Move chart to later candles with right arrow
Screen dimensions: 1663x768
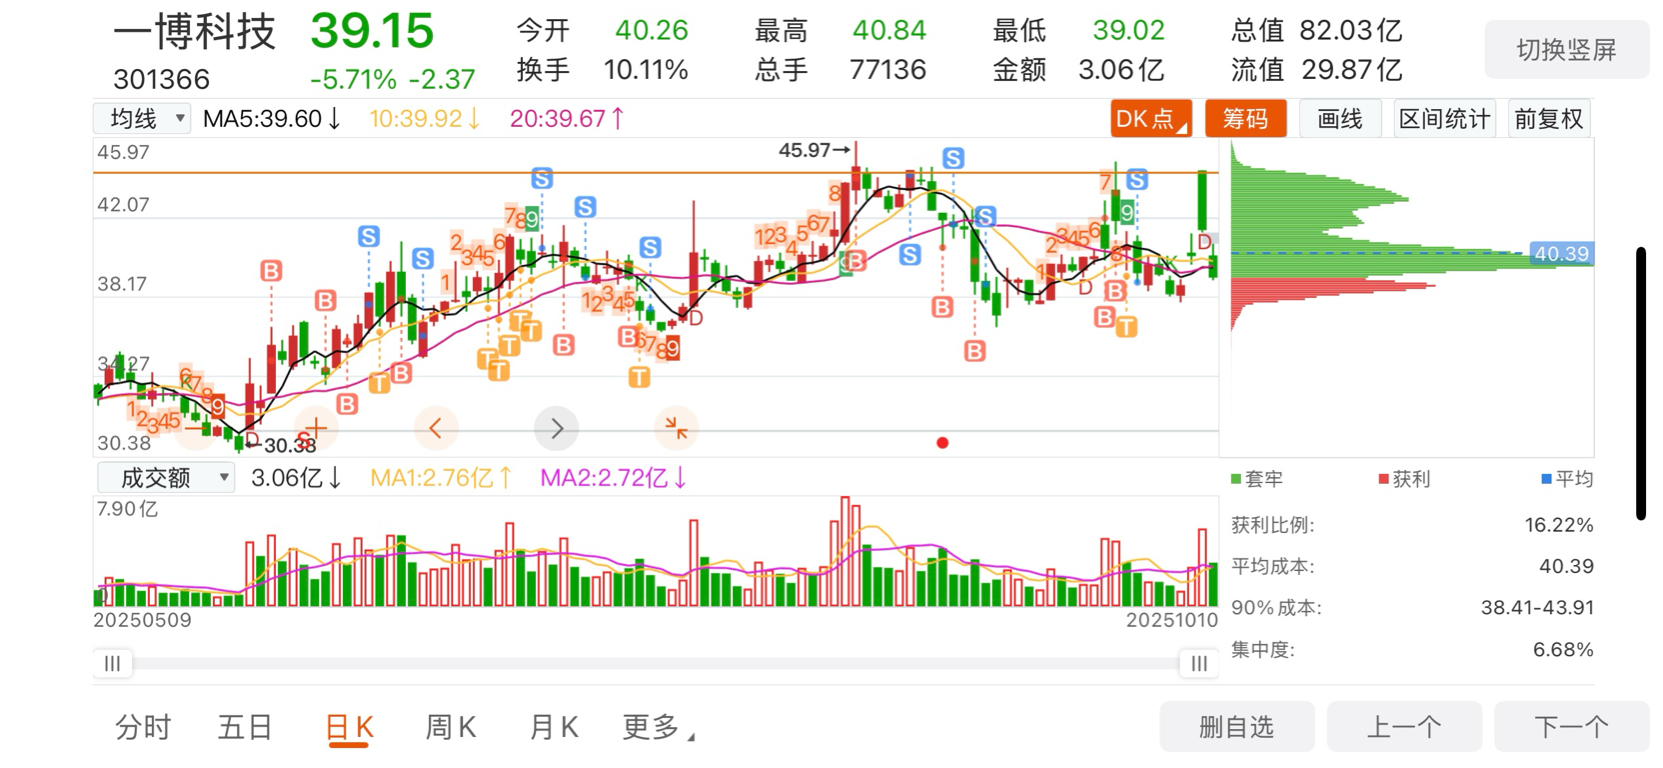click(x=557, y=429)
